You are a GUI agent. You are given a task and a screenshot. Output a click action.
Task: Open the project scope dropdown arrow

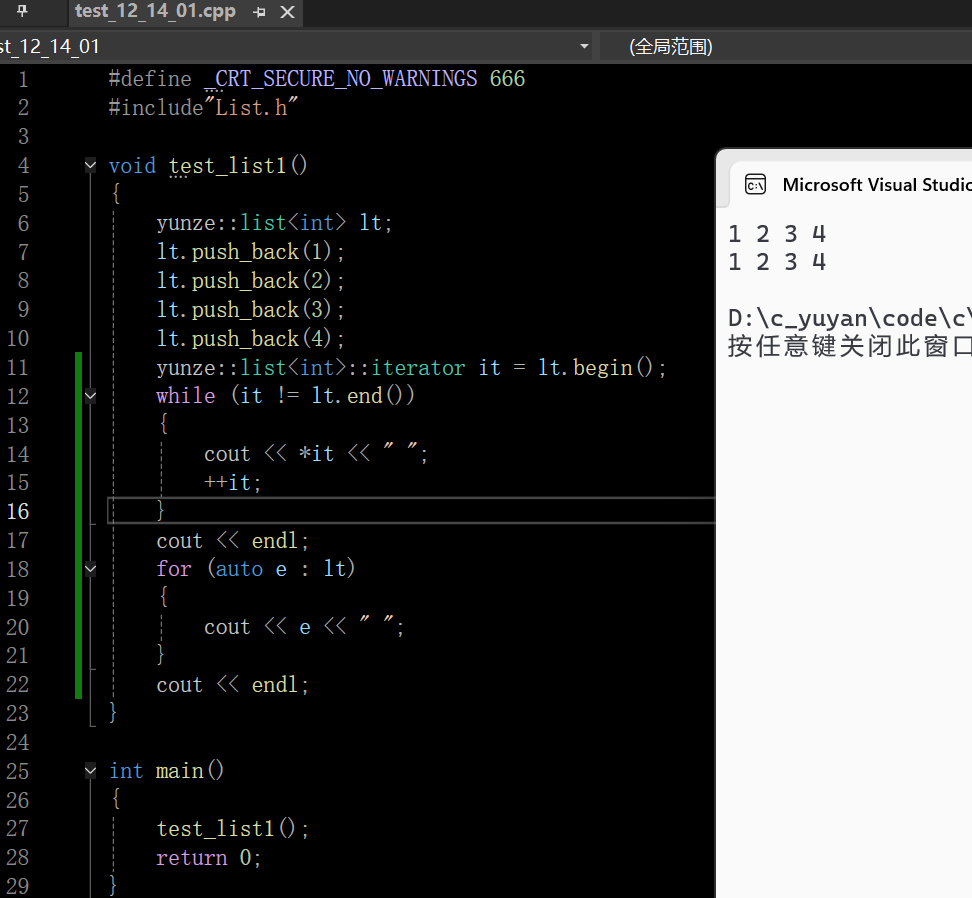coord(584,46)
